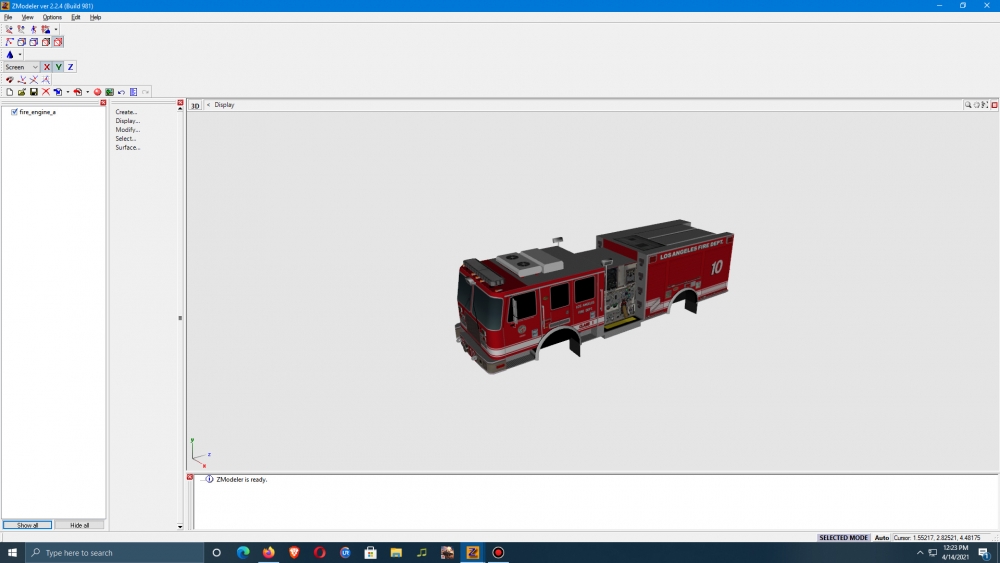Viewport: 1000px width, 563px height.
Task: Click the viewport orbit/rotate icon
Action: [976, 105]
